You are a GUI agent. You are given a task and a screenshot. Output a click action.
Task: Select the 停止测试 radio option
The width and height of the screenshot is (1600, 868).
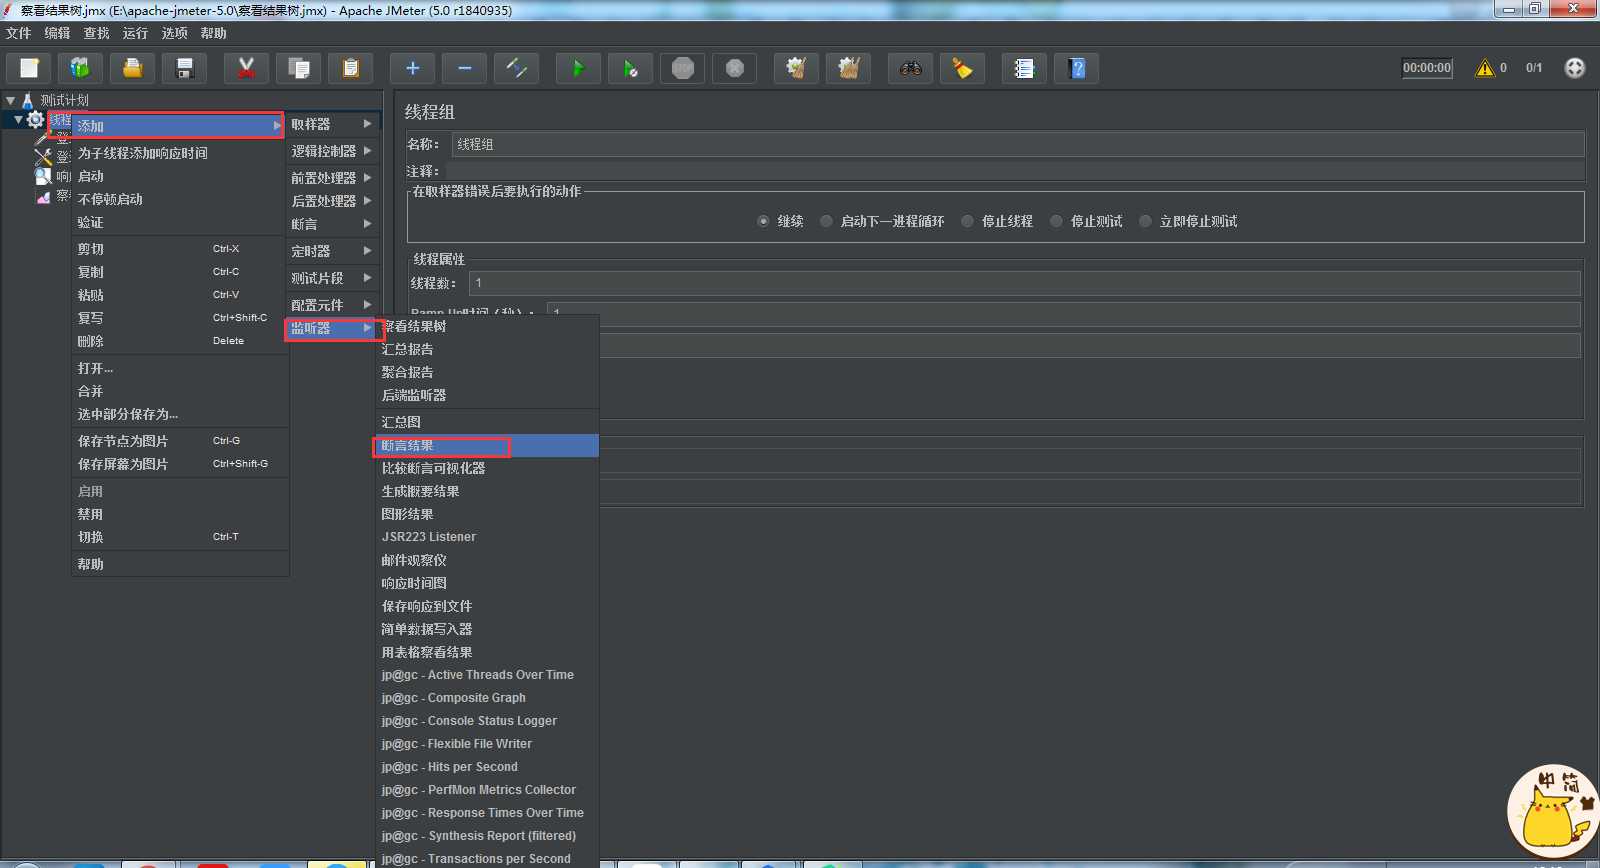pyautogui.click(x=1056, y=221)
